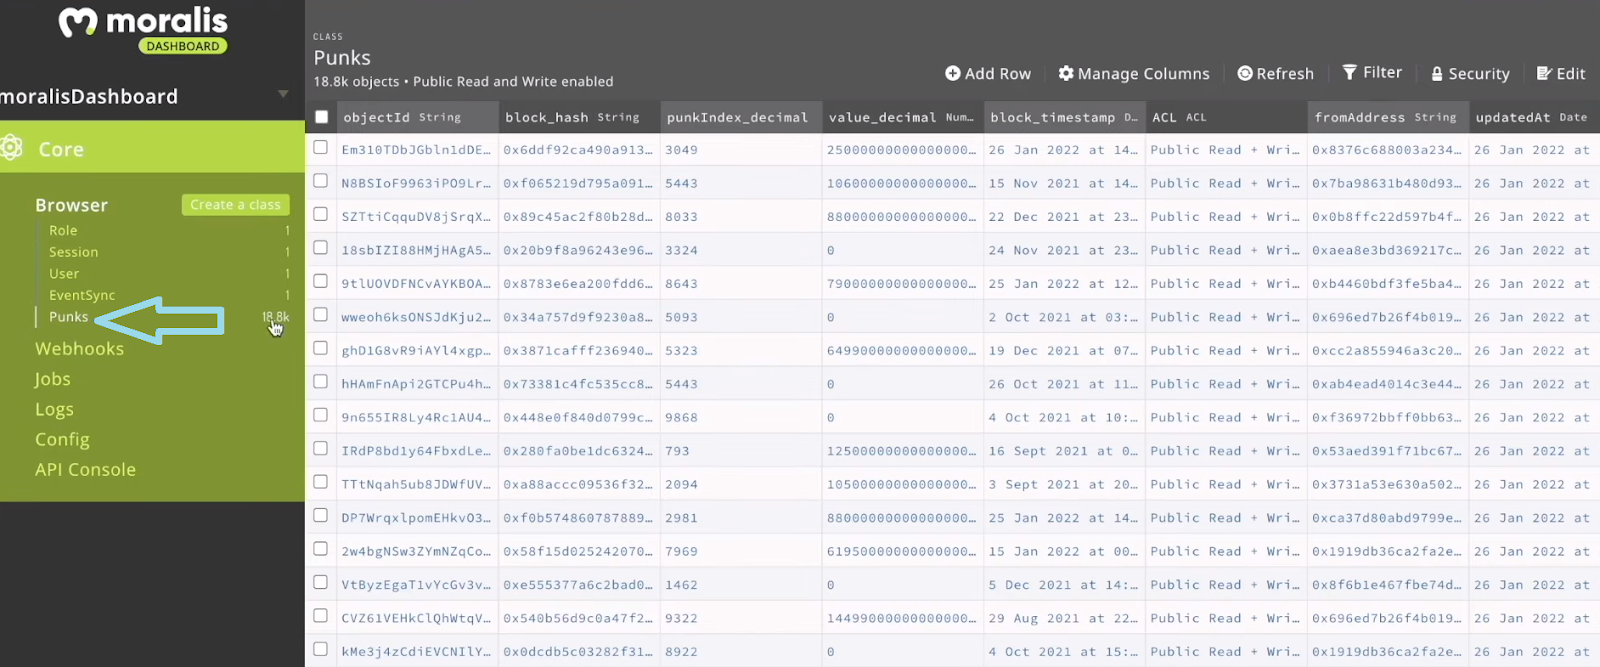Click the Manage Columns gear icon
Screen dimensions: 1600x667
1066,73
